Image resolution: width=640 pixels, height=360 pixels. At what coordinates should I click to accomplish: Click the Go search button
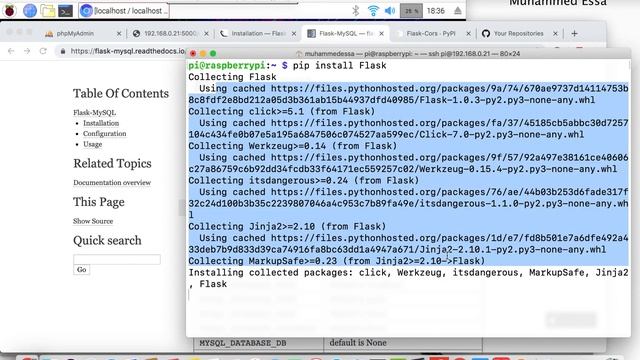[82, 269]
